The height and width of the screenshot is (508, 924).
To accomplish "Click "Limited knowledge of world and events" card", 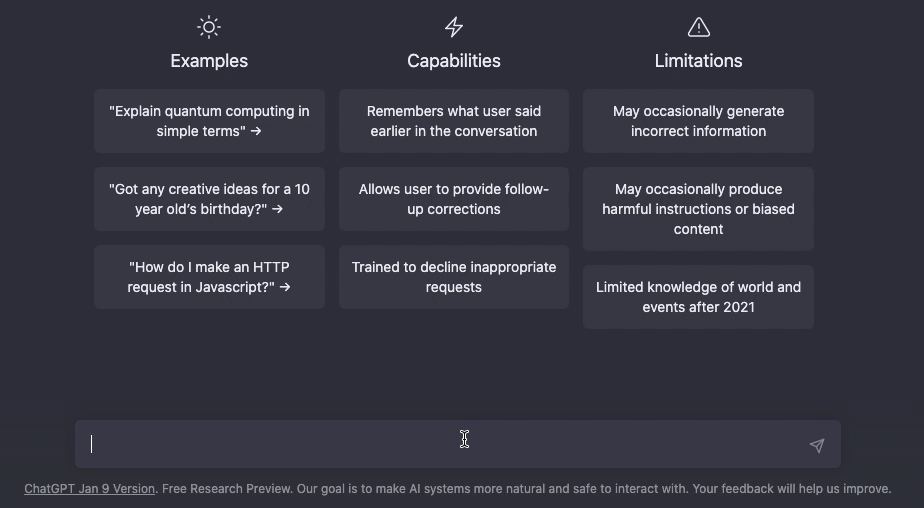I will (x=698, y=296).
